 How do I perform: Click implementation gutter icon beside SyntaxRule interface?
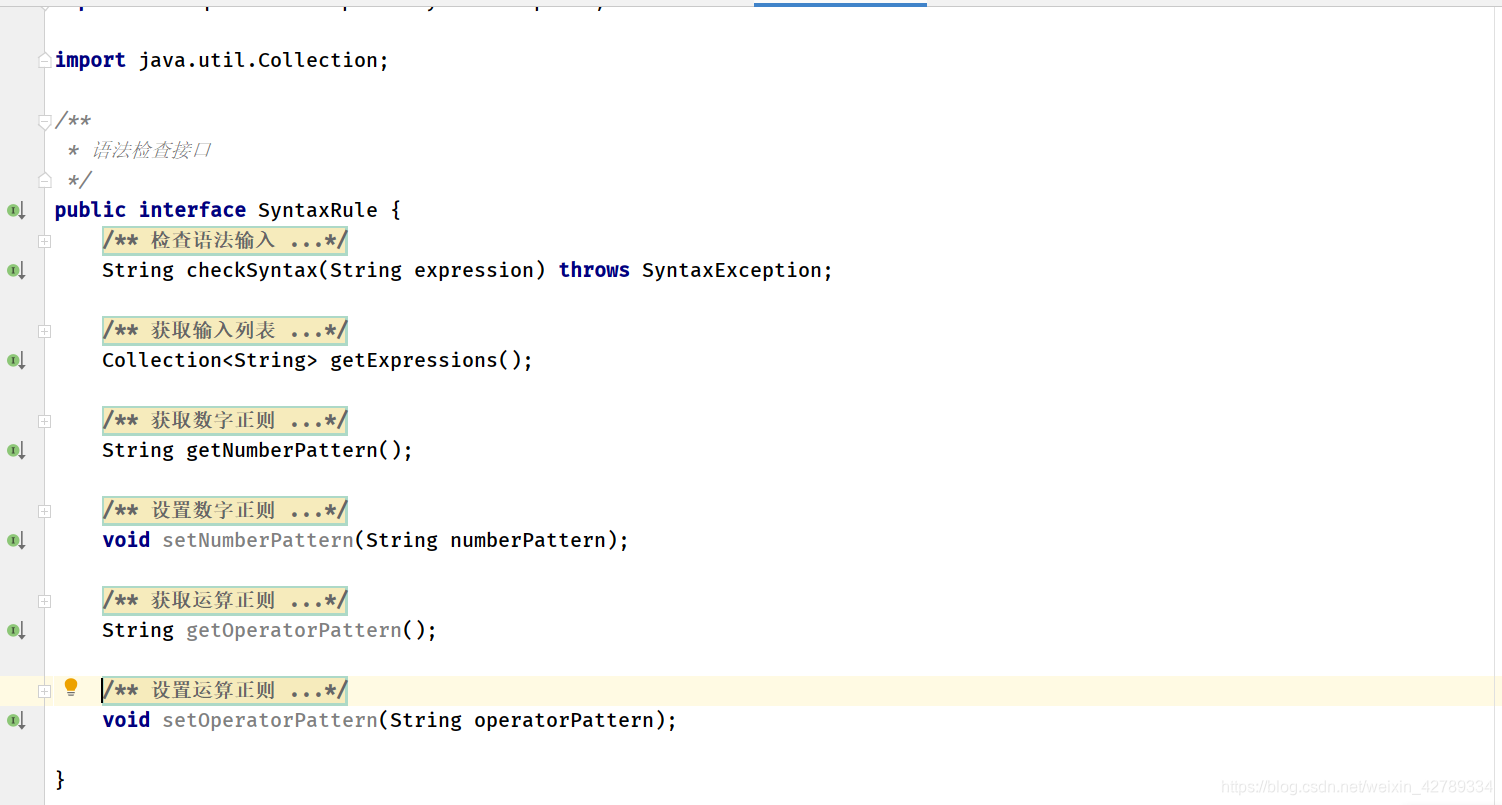click(16, 210)
